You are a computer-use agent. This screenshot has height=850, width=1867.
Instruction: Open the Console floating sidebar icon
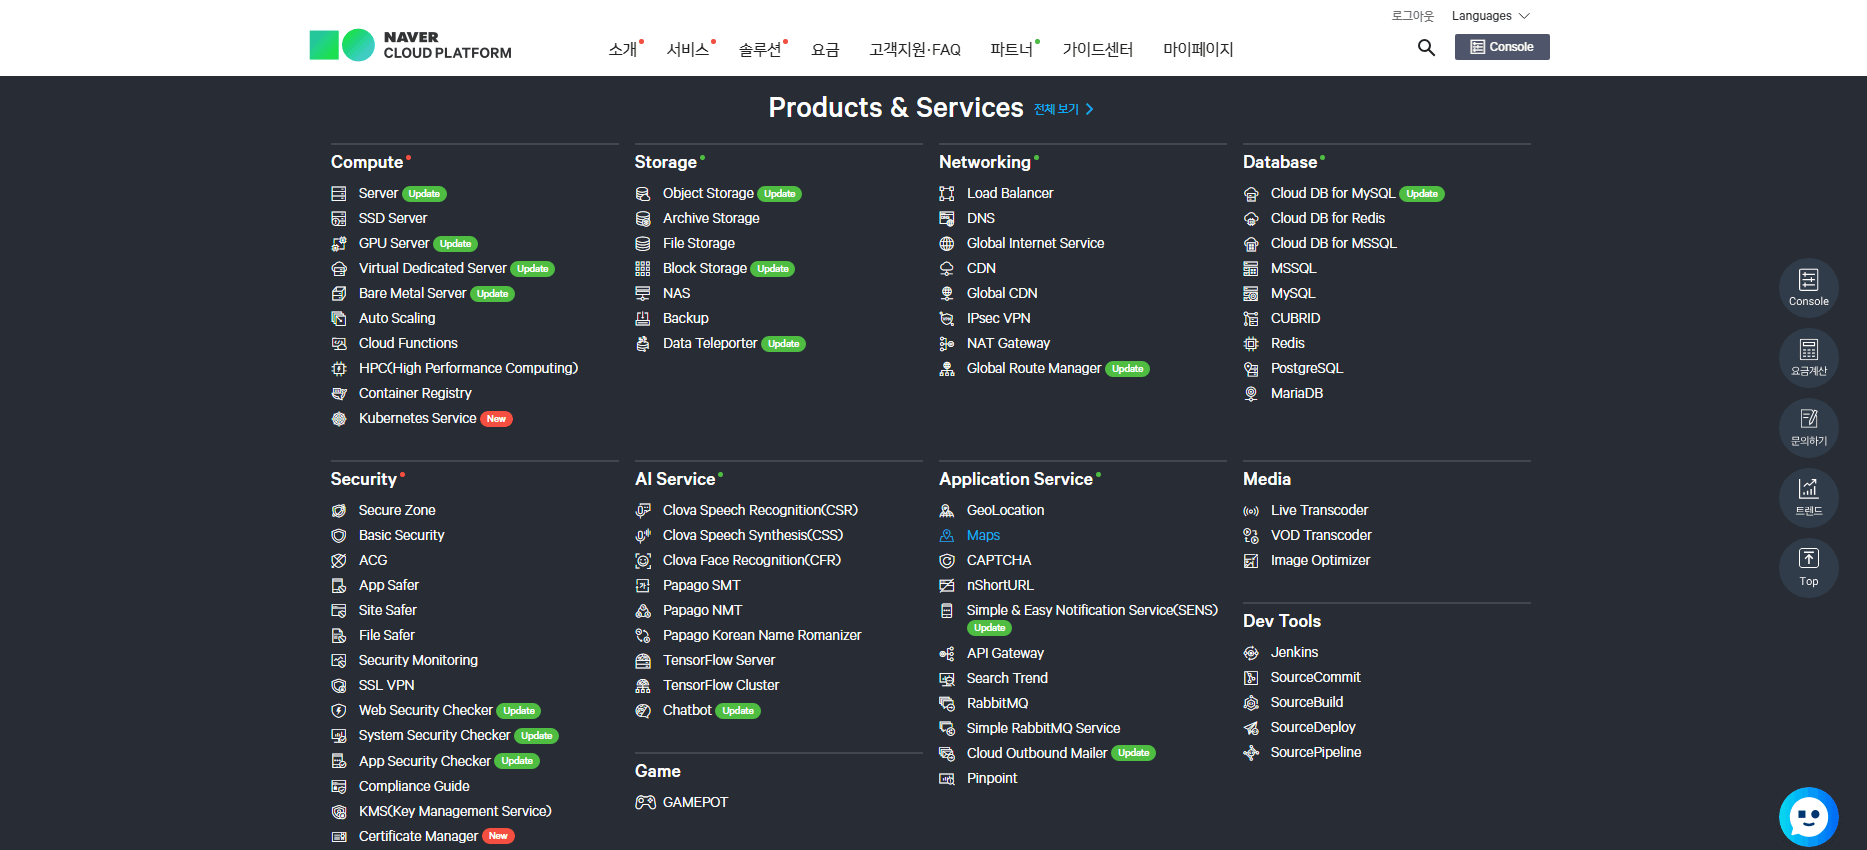point(1808,288)
